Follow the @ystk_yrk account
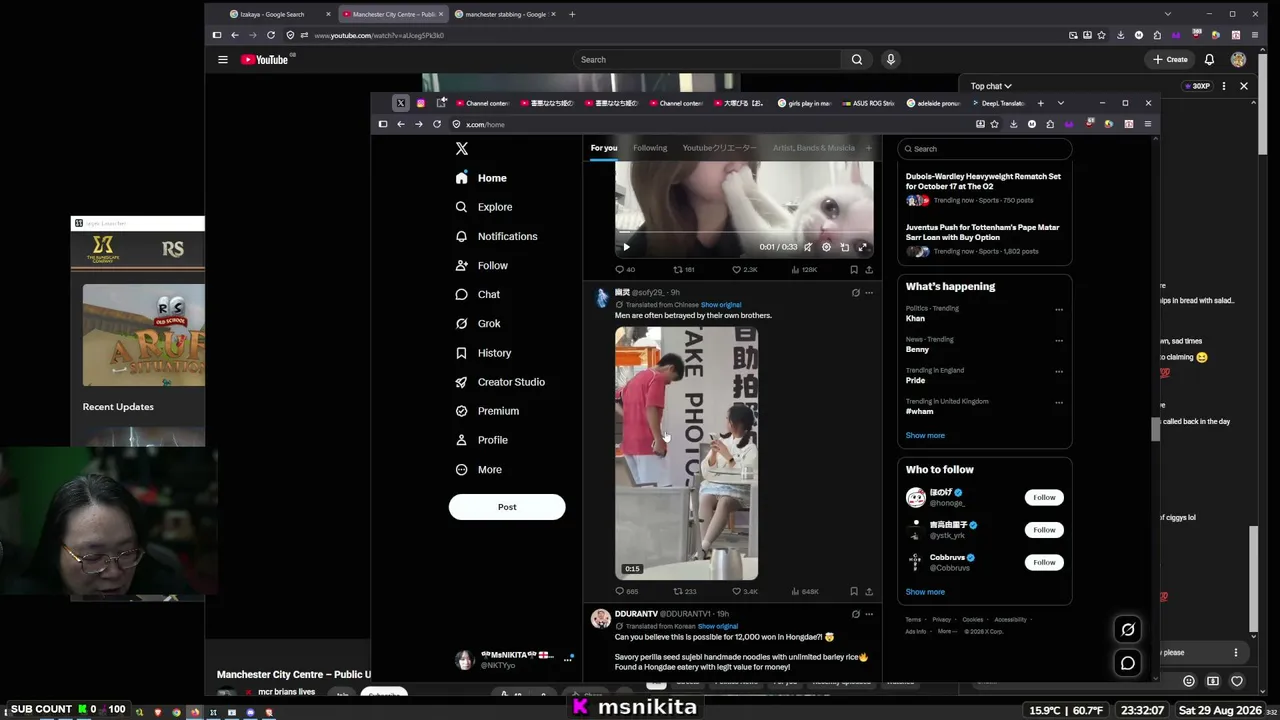The width and height of the screenshot is (1280, 720). 1044,530
